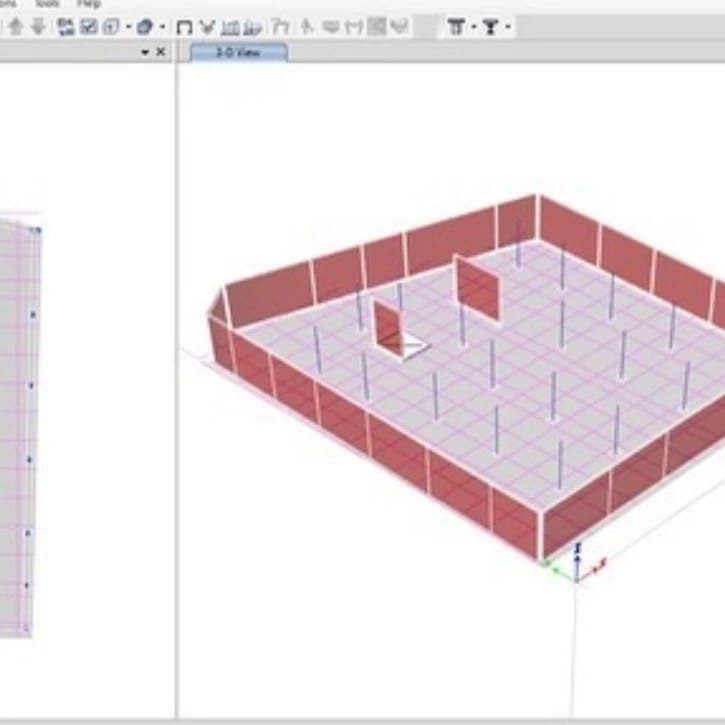The image size is (725, 725).
Task: Click the concrete frame design icon
Action: click(x=491, y=27)
